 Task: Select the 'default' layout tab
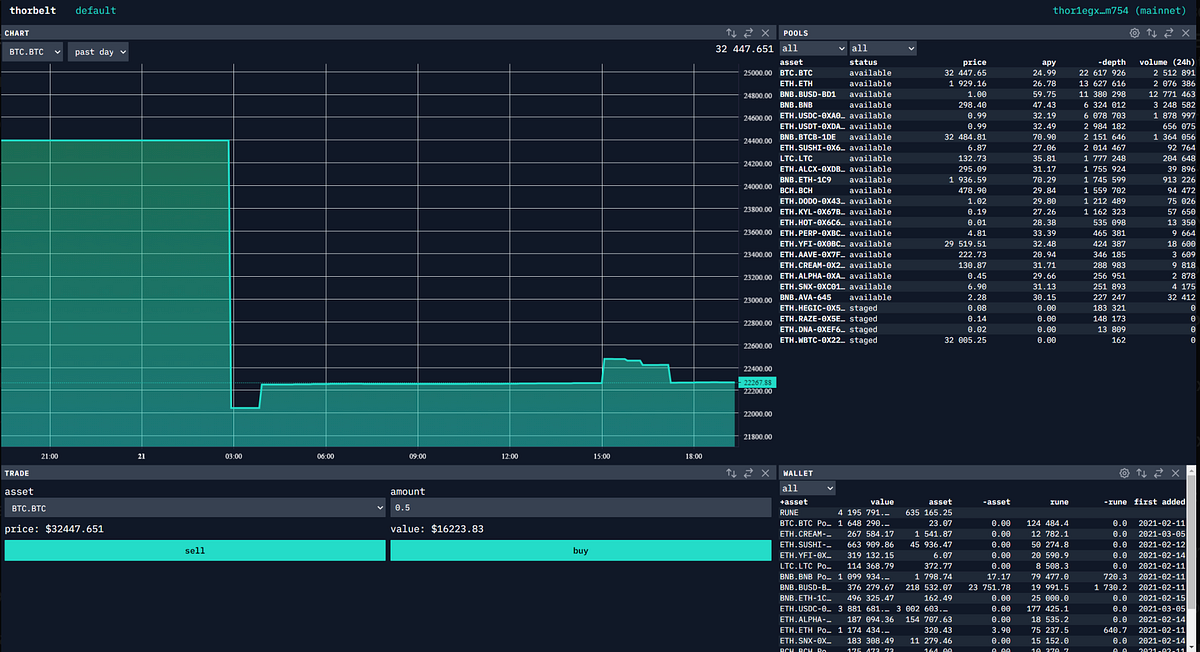96,11
